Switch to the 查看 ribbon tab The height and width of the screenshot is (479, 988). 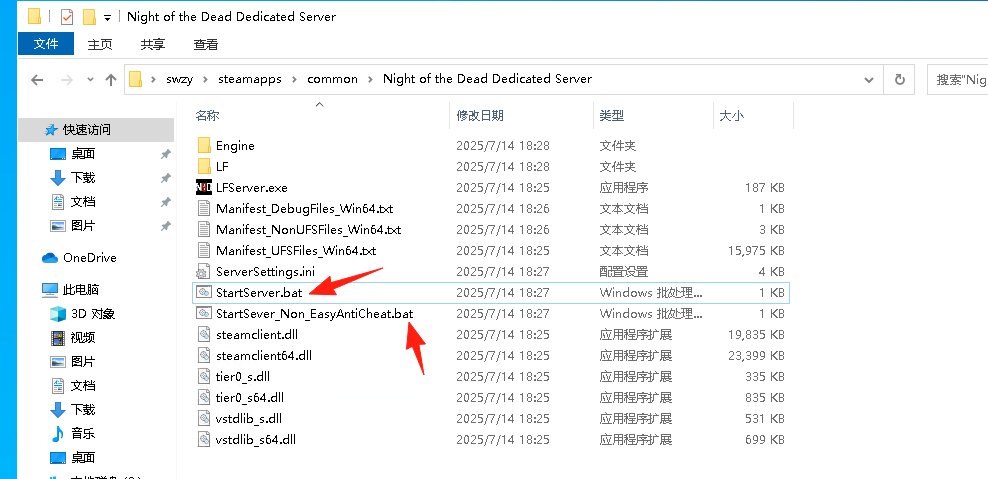coord(205,44)
